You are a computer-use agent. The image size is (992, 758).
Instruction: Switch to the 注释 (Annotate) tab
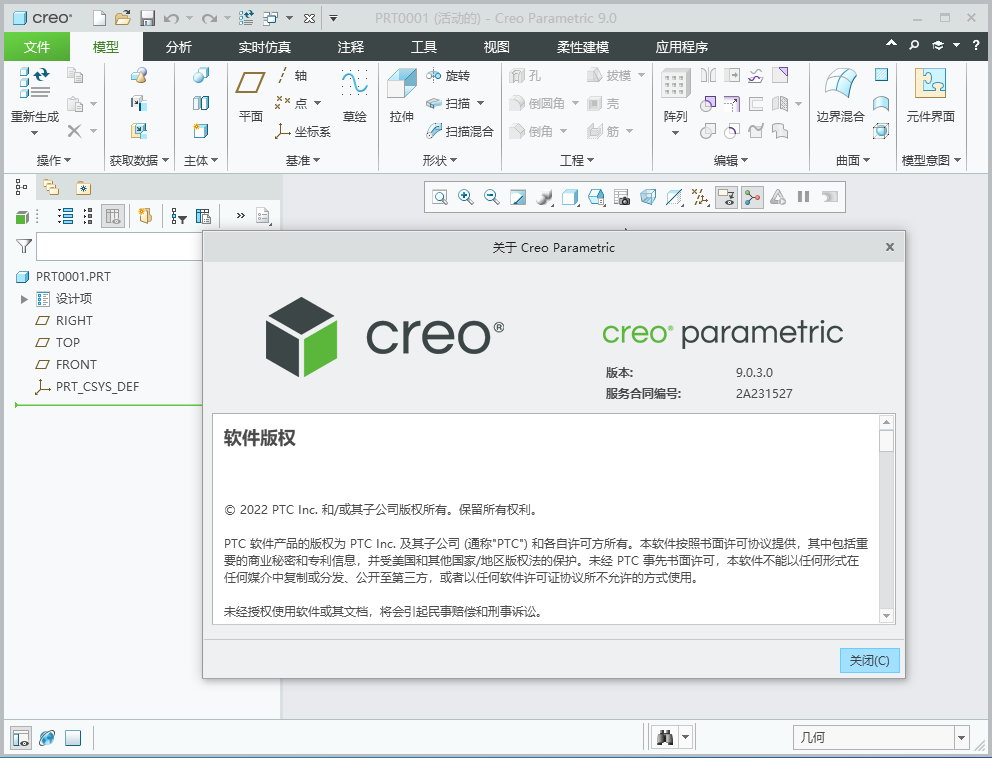point(350,47)
